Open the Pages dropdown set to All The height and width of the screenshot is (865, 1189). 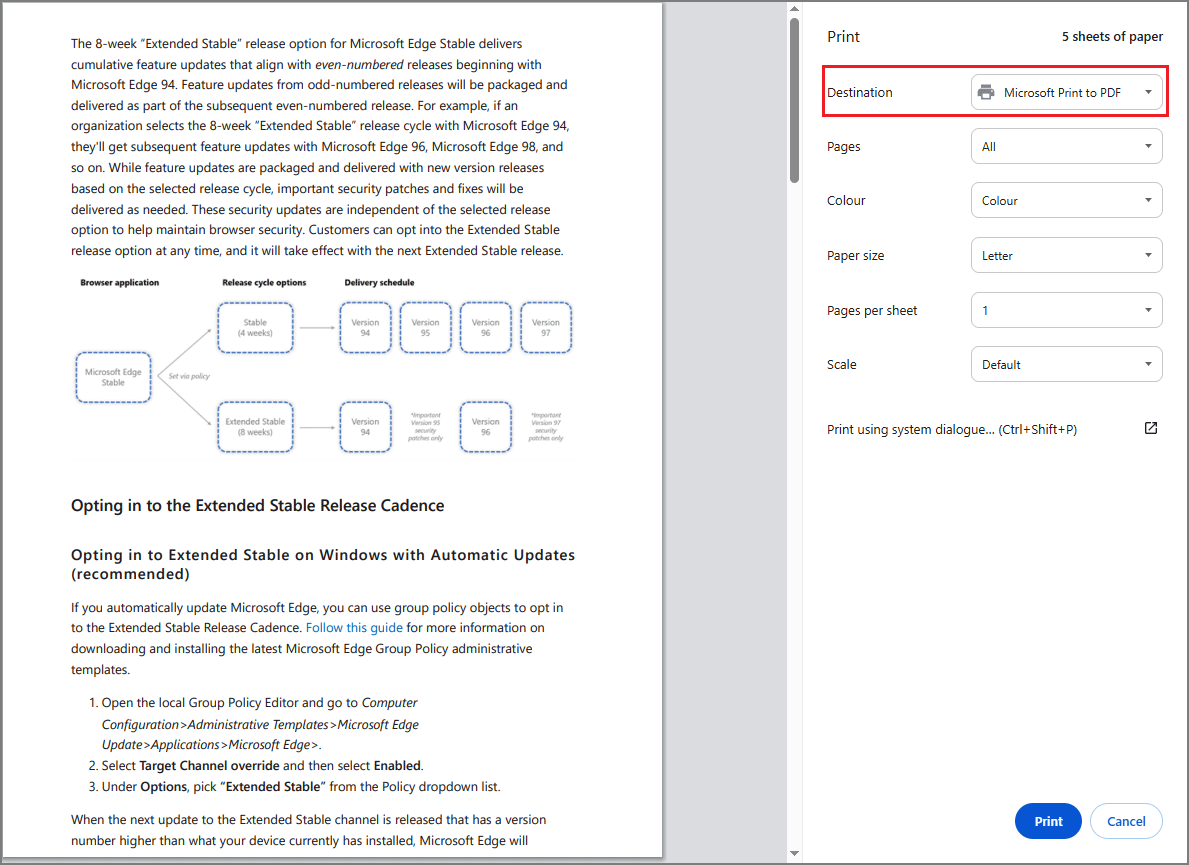tap(1066, 146)
